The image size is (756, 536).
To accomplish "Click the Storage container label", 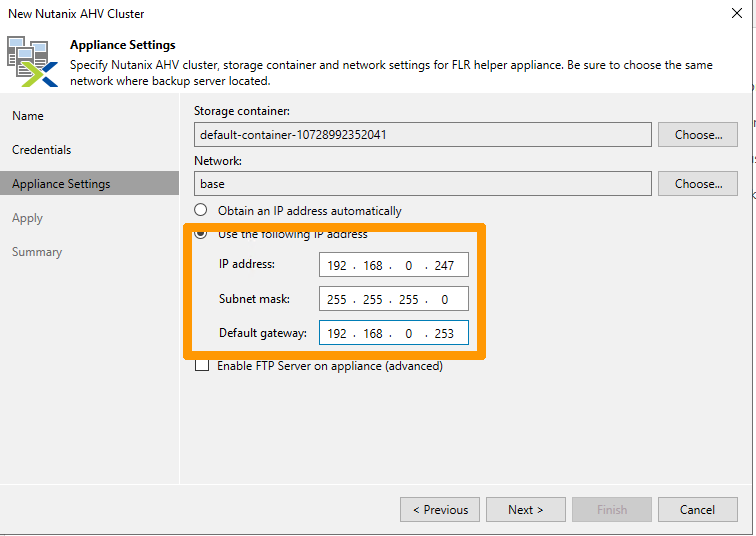I will [242, 111].
